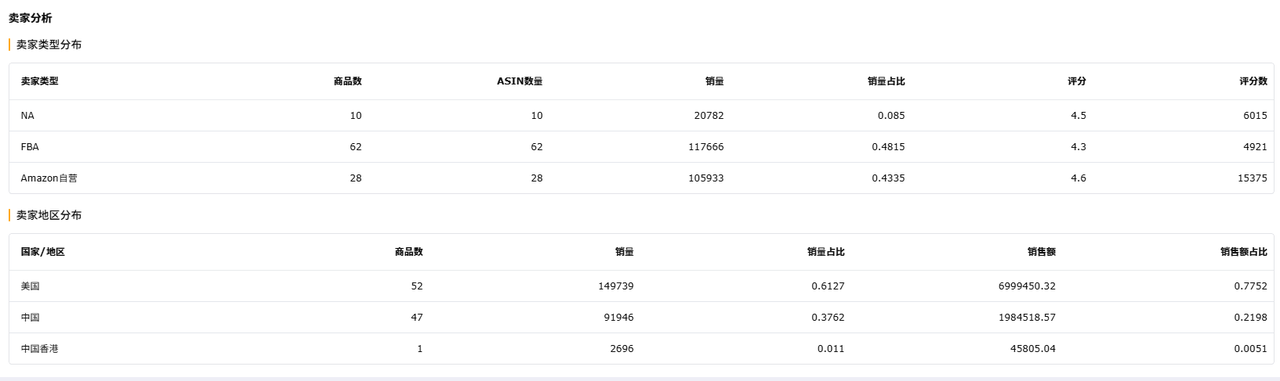Select the 美国 region row label
Image resolution: width=1280 pixels, height=381 pixels.
coord(30,286)
